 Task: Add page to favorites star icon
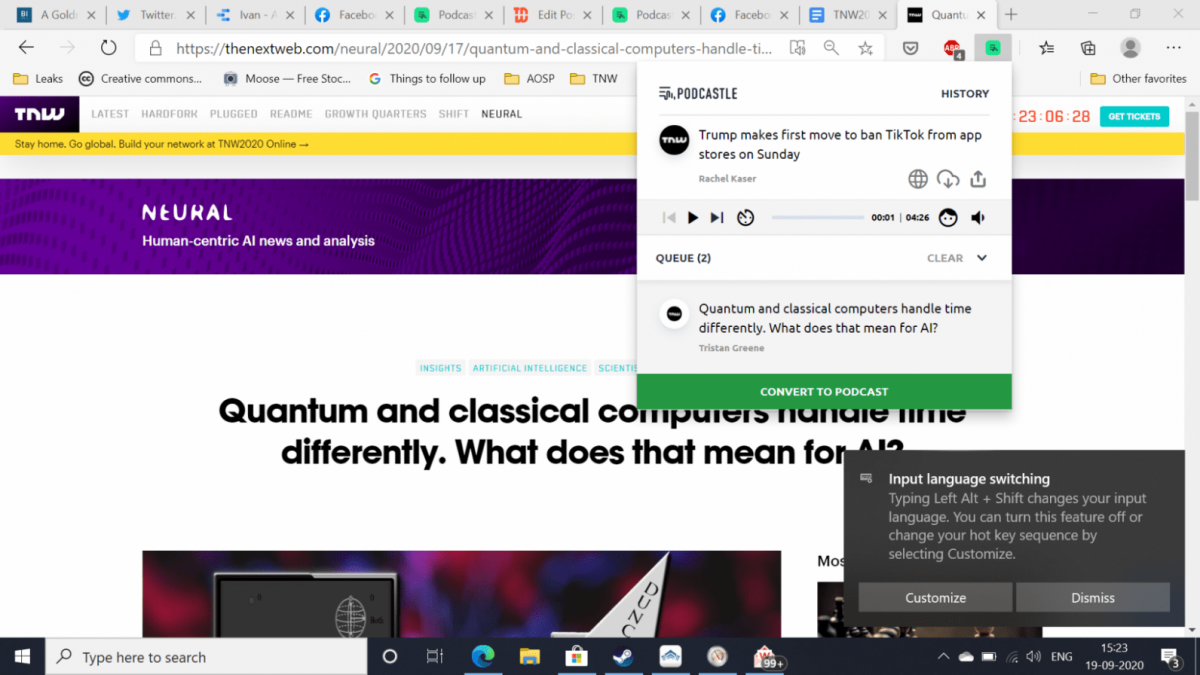coord(866,48)
